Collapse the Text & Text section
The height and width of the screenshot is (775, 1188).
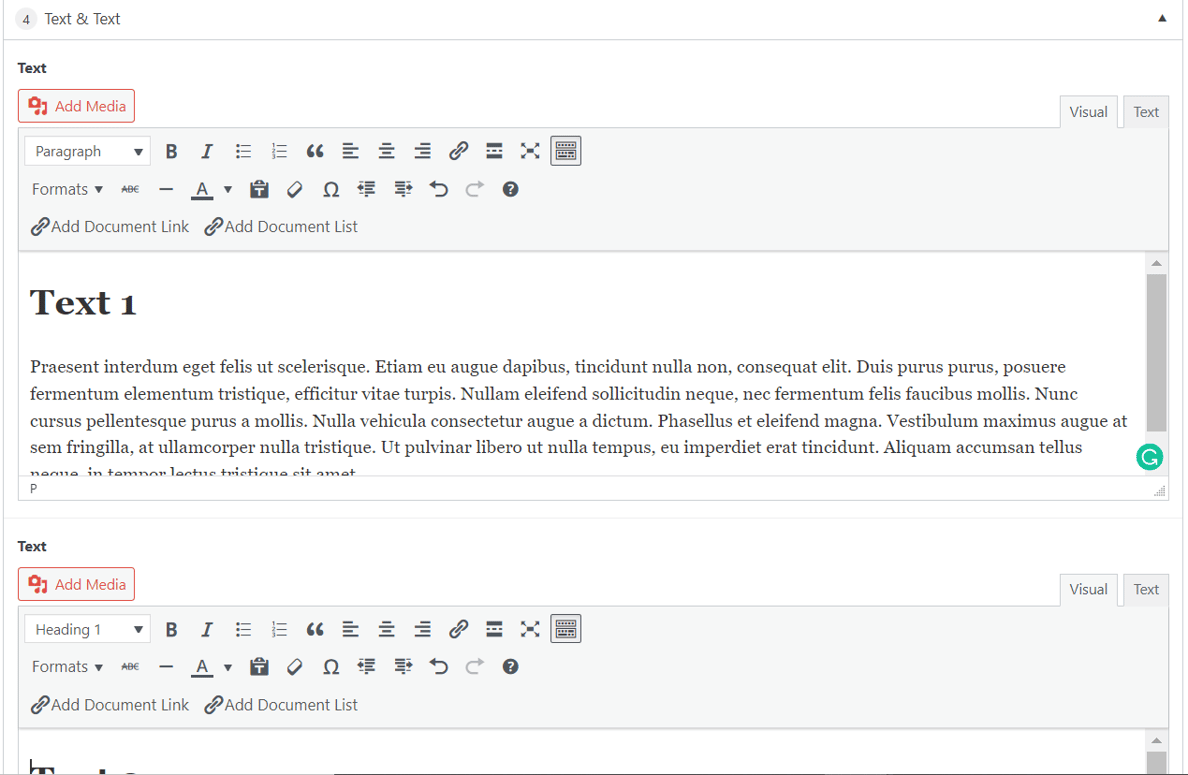pyautogui.click(x=1161, y=18)
